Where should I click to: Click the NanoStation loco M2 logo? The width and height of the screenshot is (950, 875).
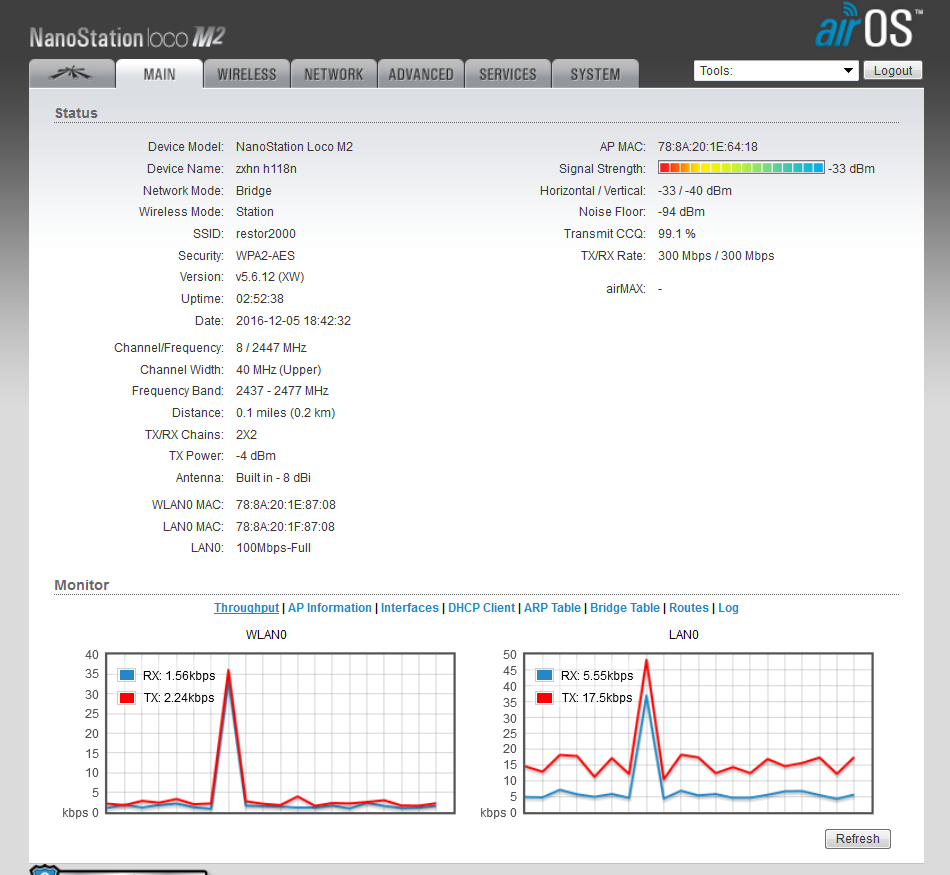[x=127, y=38]
